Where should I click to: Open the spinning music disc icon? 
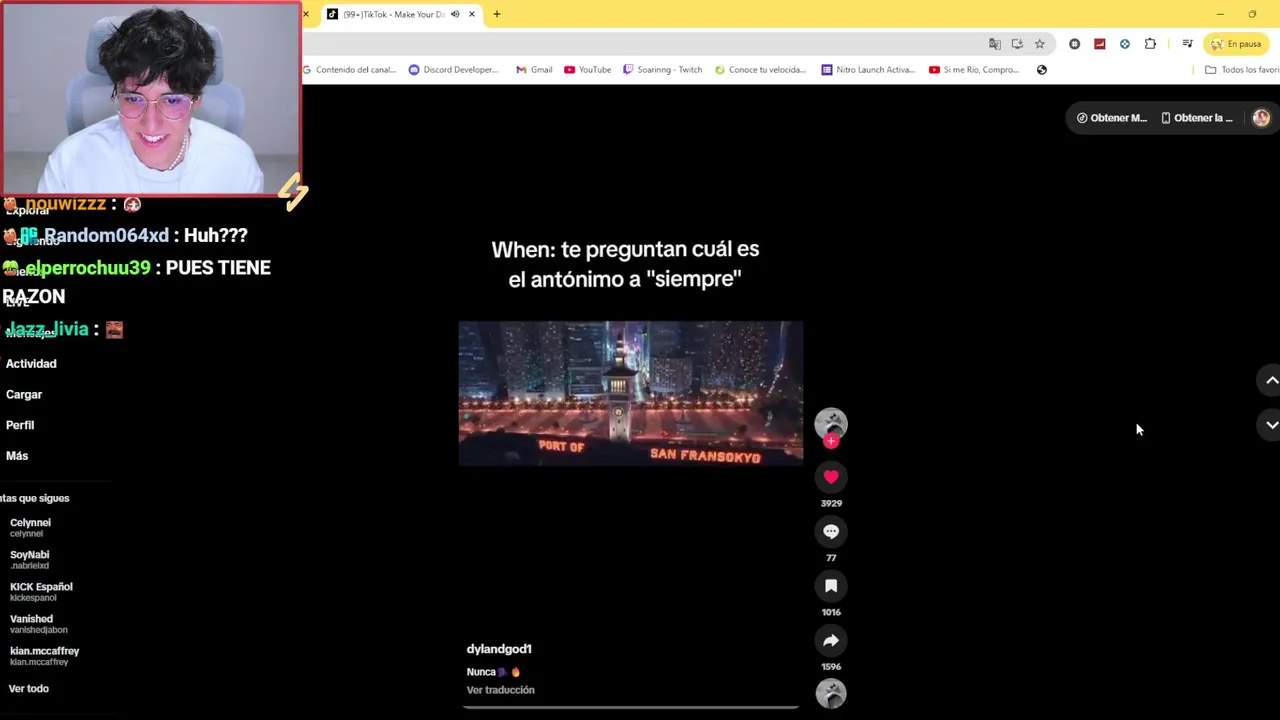[831, 693]
